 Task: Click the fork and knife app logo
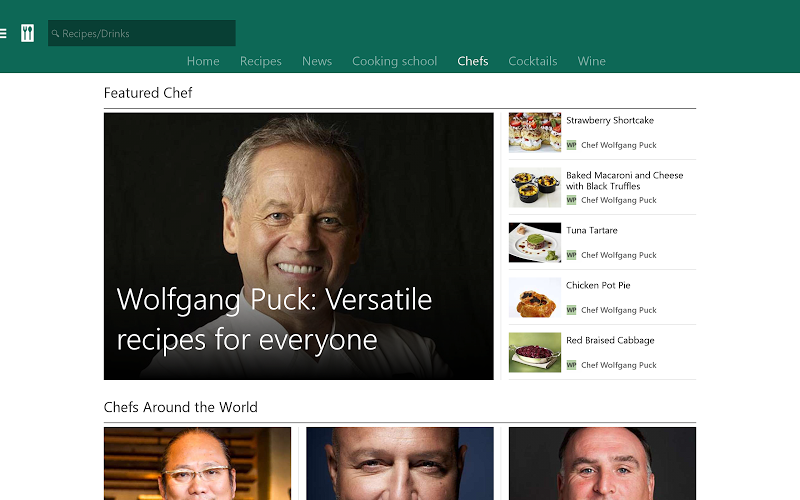click(27, 33)
